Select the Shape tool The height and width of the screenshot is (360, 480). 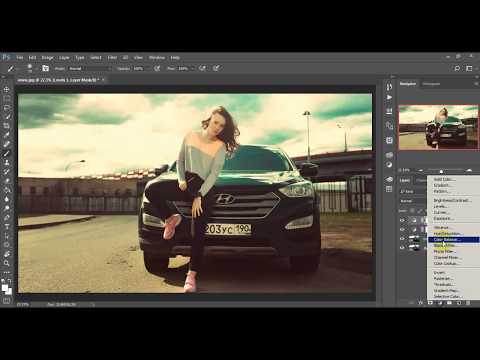tap(6, 245)
